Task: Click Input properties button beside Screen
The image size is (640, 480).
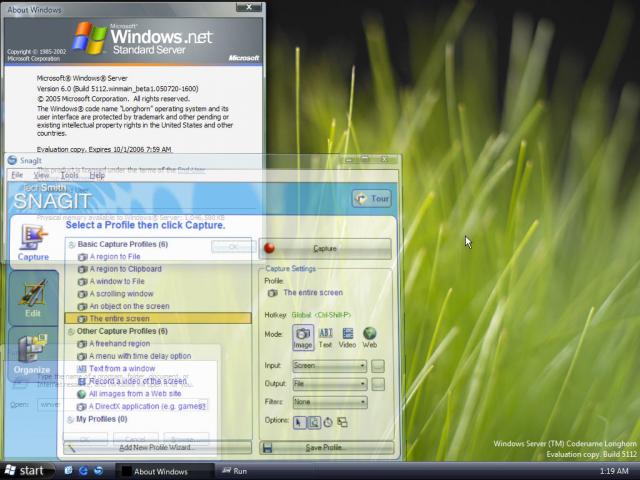Action: click(x=378, y=366)
